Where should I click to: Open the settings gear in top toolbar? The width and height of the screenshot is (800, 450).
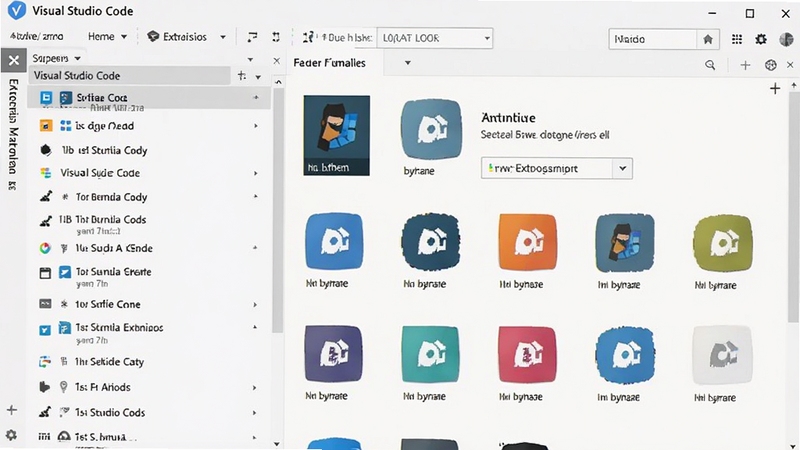click(761, 39)
